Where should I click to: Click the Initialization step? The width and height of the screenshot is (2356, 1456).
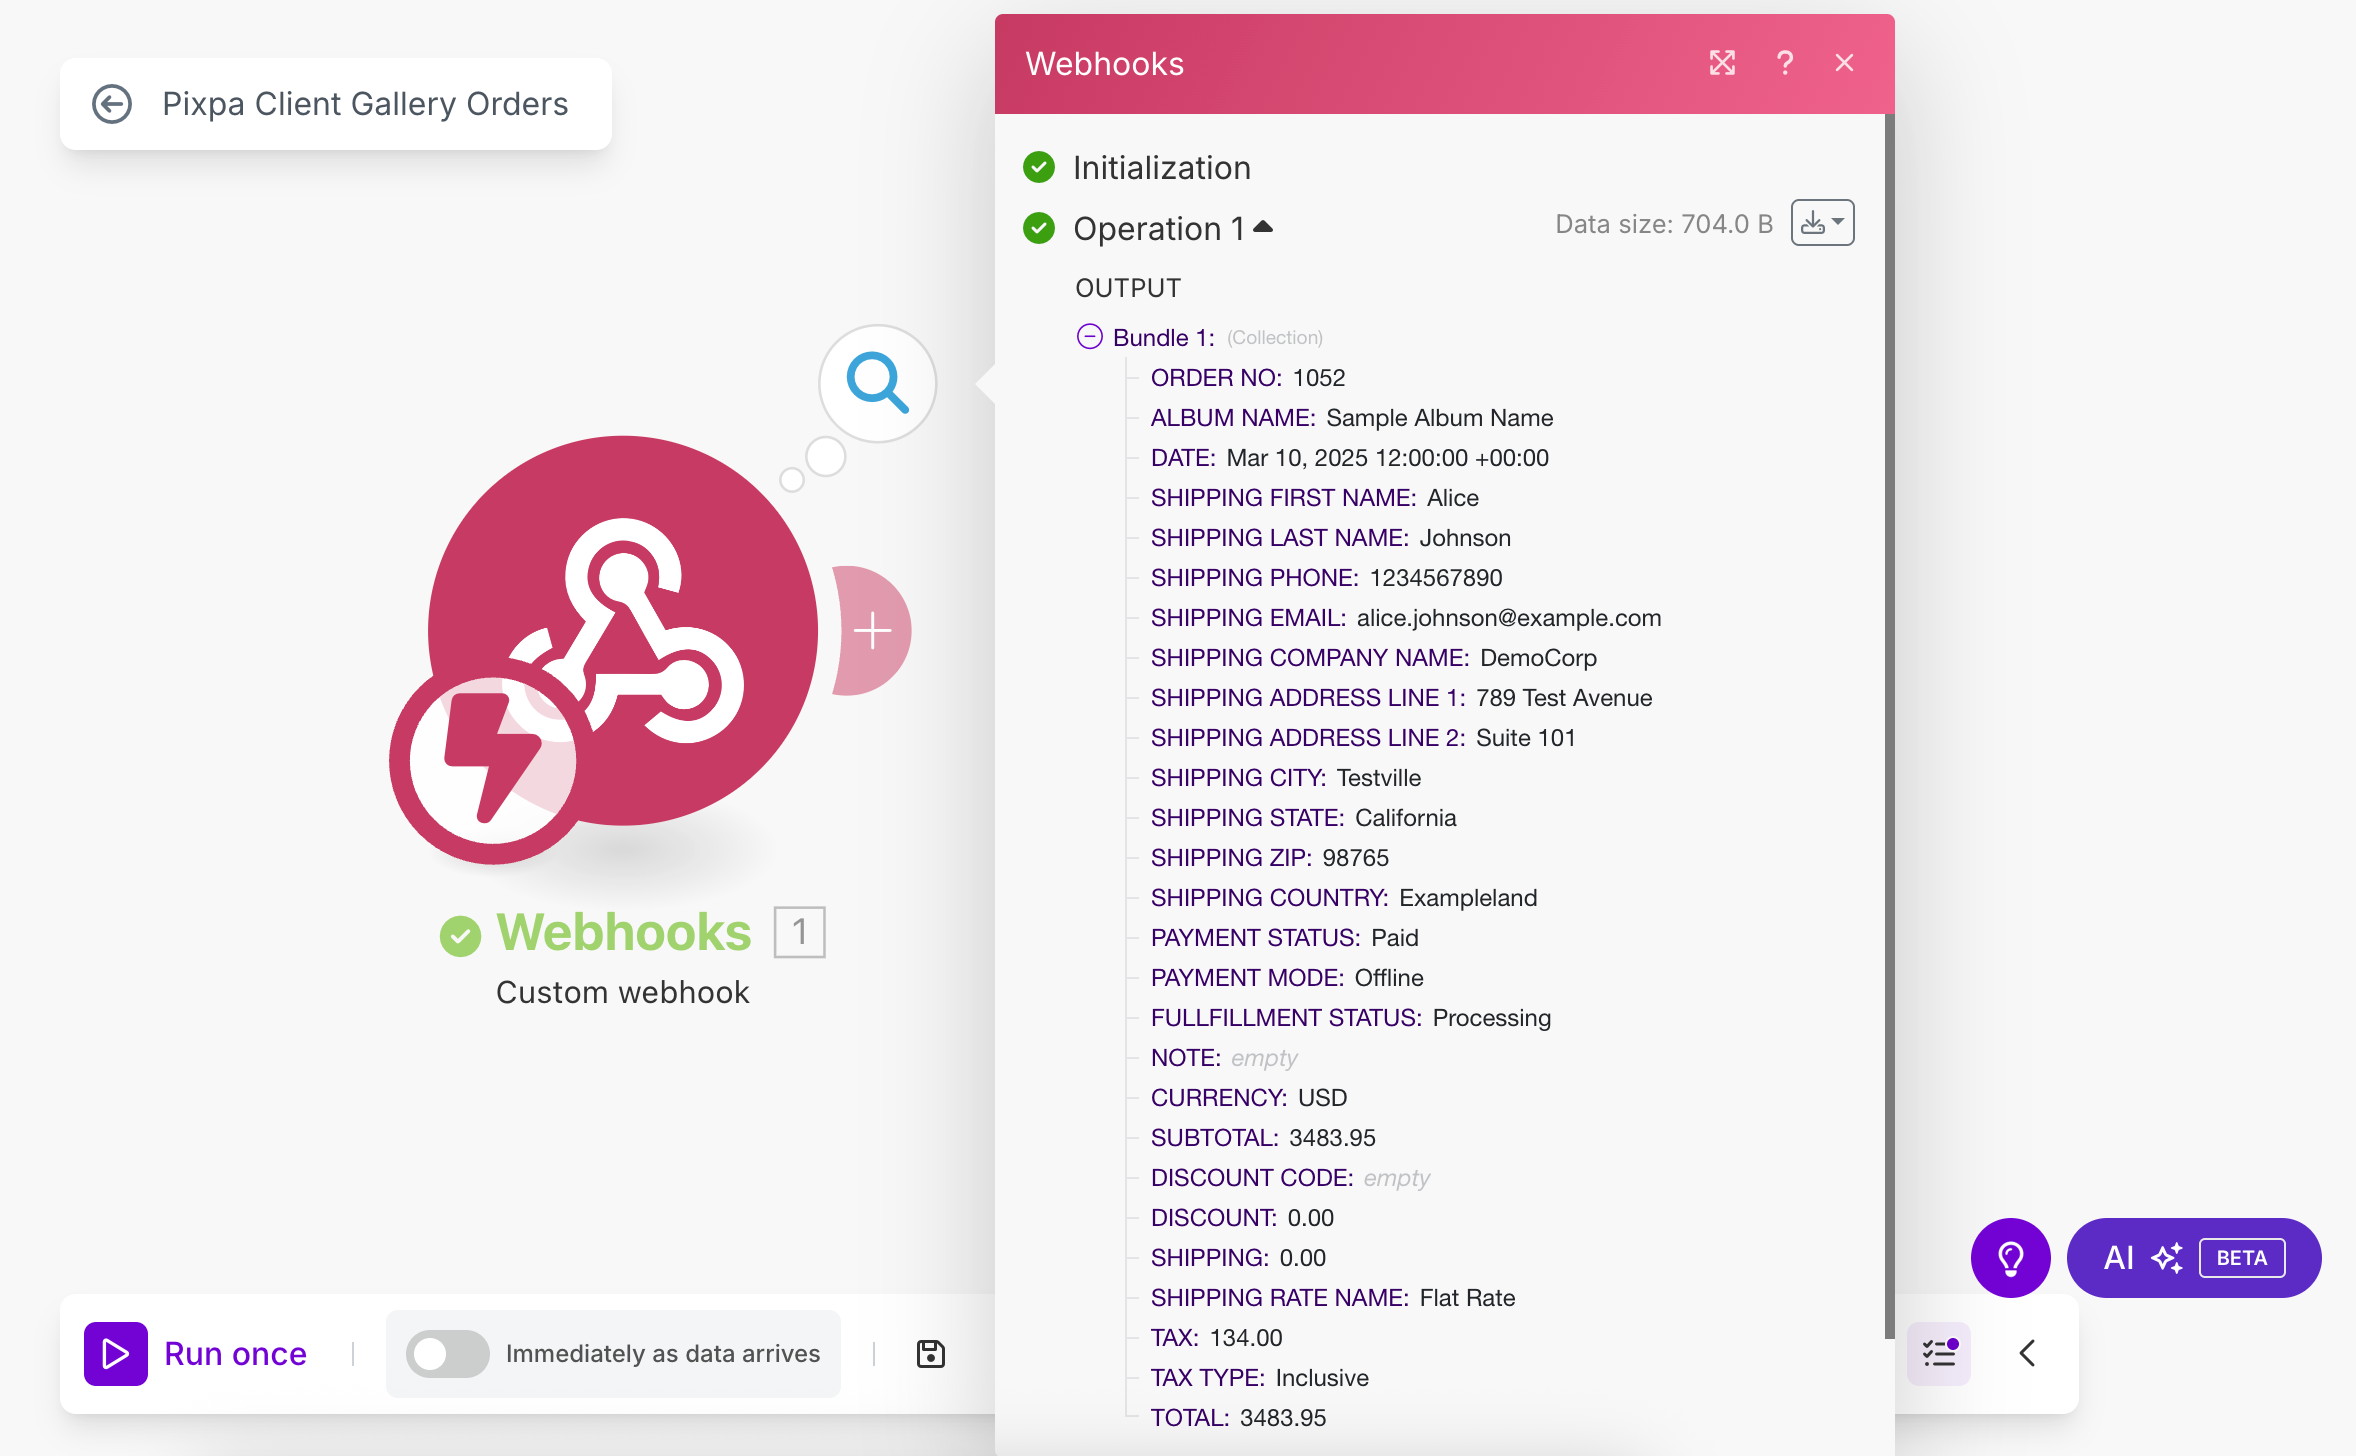pos(1161,167)
